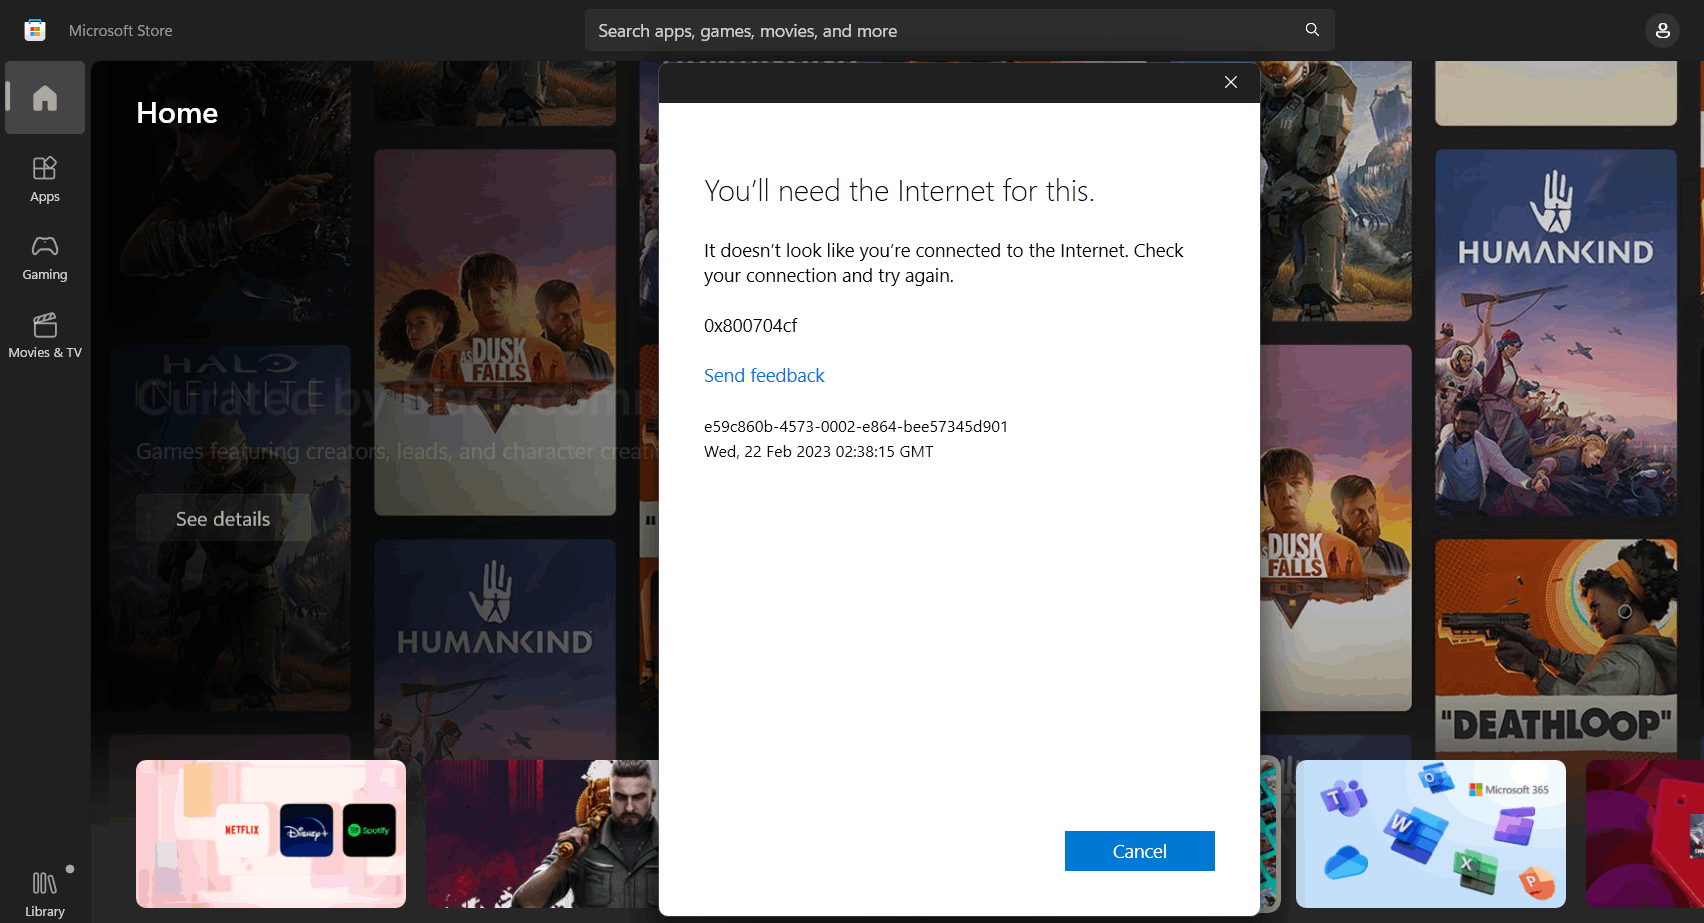Focus the Search apps, games, movies field
Viewport: 1704px width, 923px height.
point(960,30)
